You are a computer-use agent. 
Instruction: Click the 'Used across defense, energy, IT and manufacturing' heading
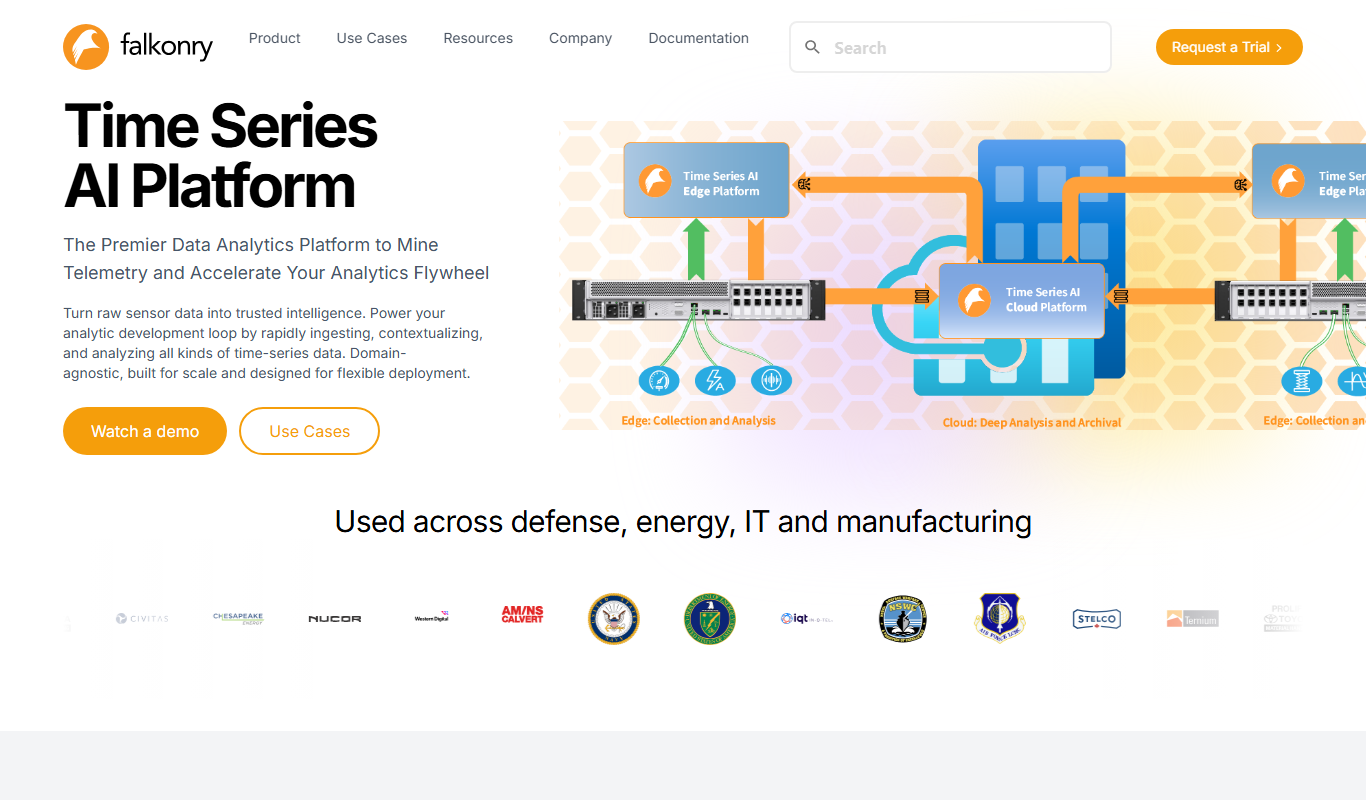pyautogui.click(x=683, y=521)
